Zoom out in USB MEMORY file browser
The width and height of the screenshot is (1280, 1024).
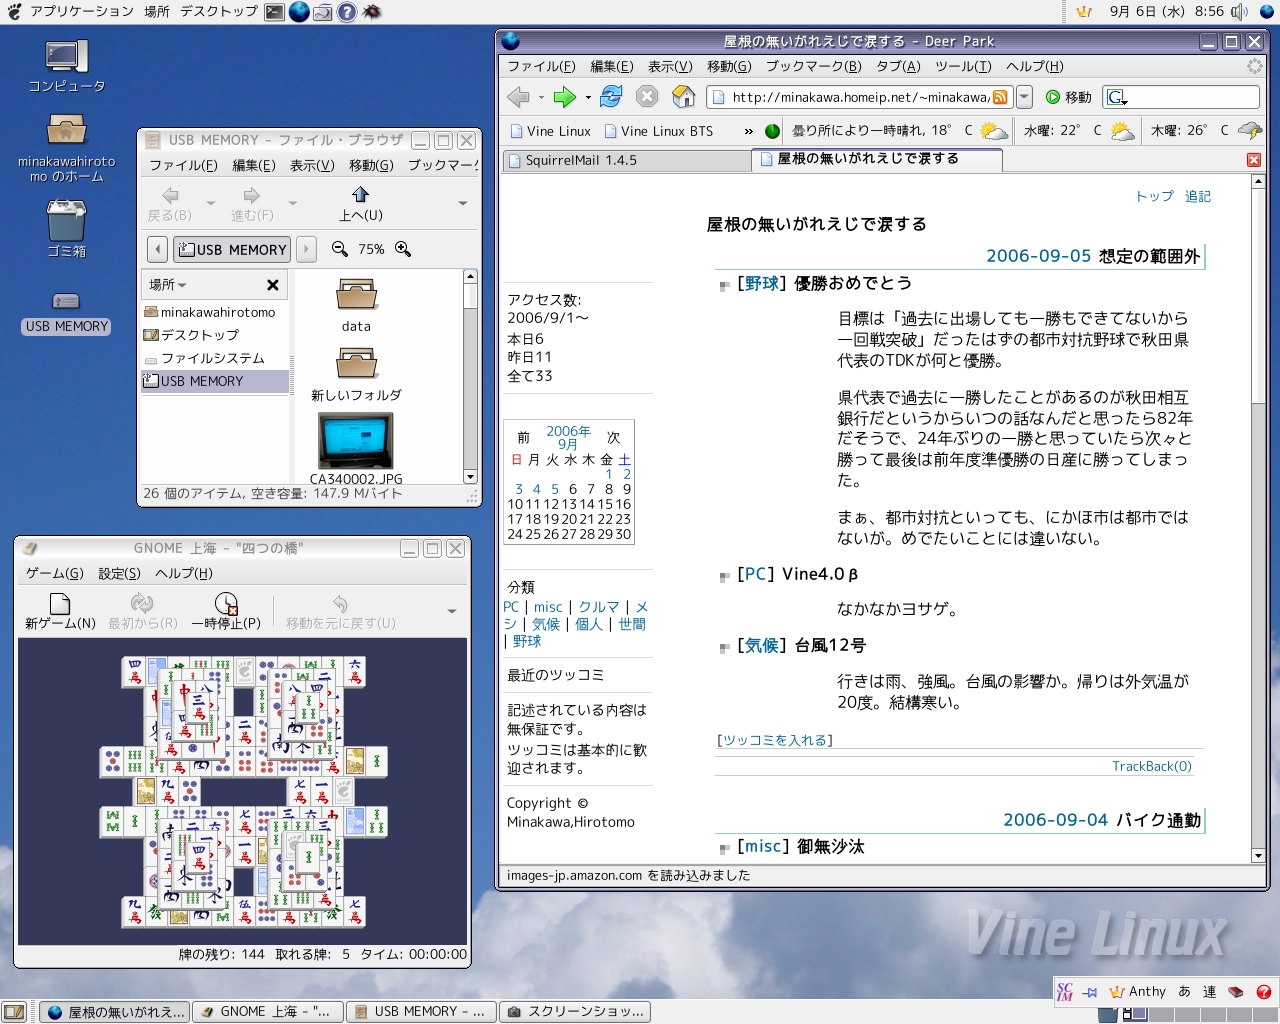click(x=340, y=249)
